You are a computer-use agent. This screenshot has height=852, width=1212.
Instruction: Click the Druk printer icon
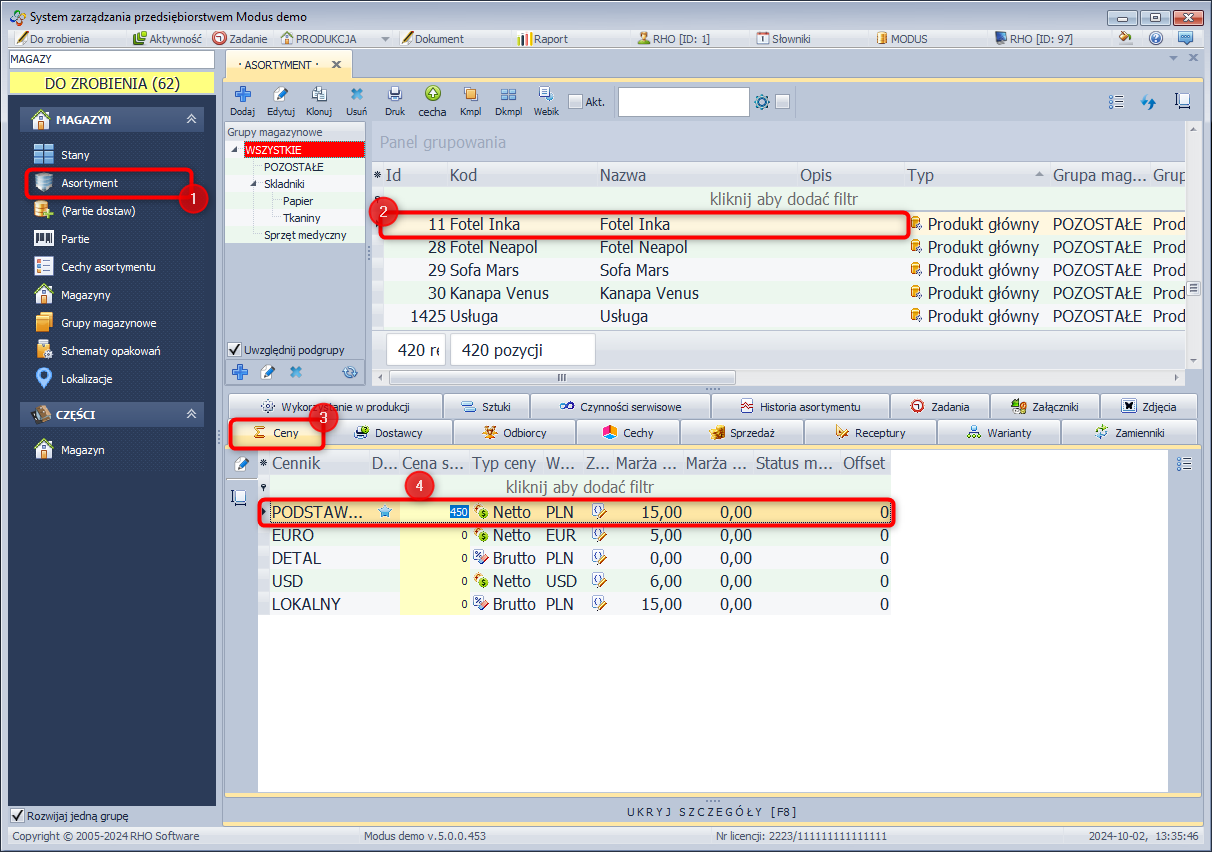[x=395, y=99]
